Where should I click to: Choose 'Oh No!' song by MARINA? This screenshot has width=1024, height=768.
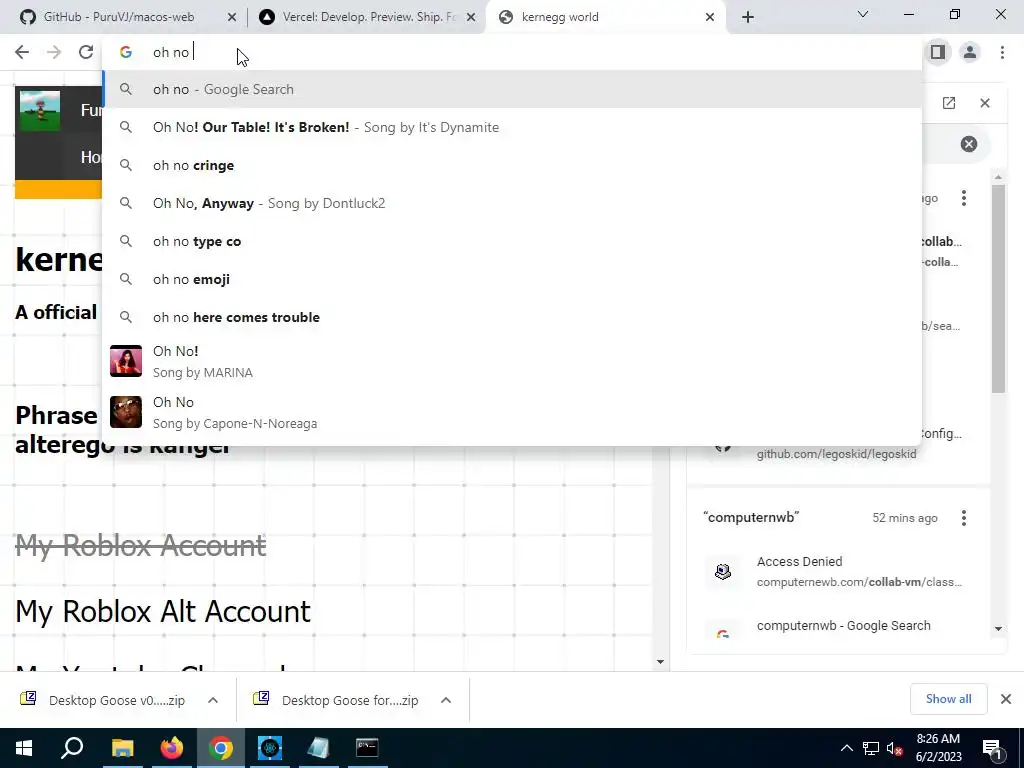512,361
